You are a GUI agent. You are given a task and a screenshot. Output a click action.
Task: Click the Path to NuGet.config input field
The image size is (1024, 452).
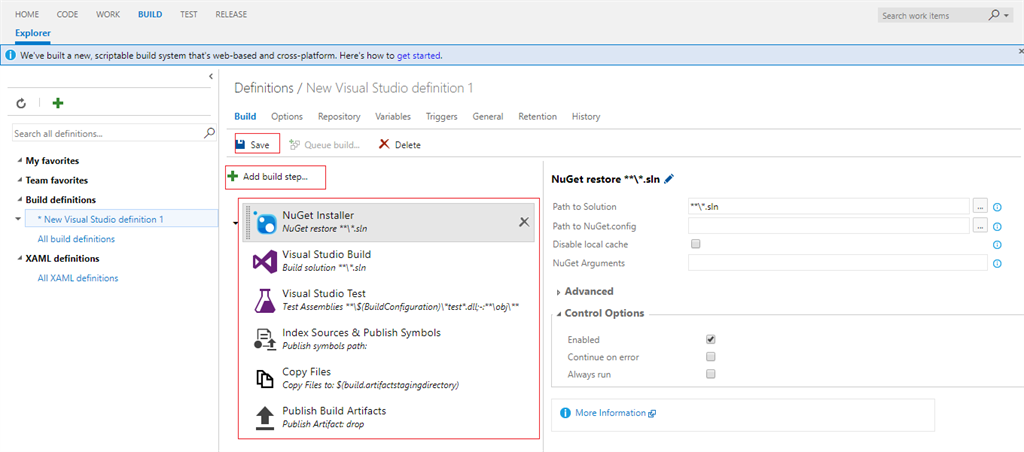point(829,226)
